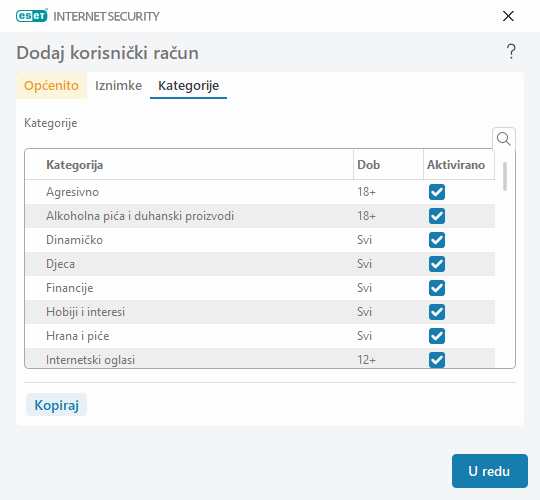
Task: Click the Svi age value for Dinamičko
Action: click(364, 240)
